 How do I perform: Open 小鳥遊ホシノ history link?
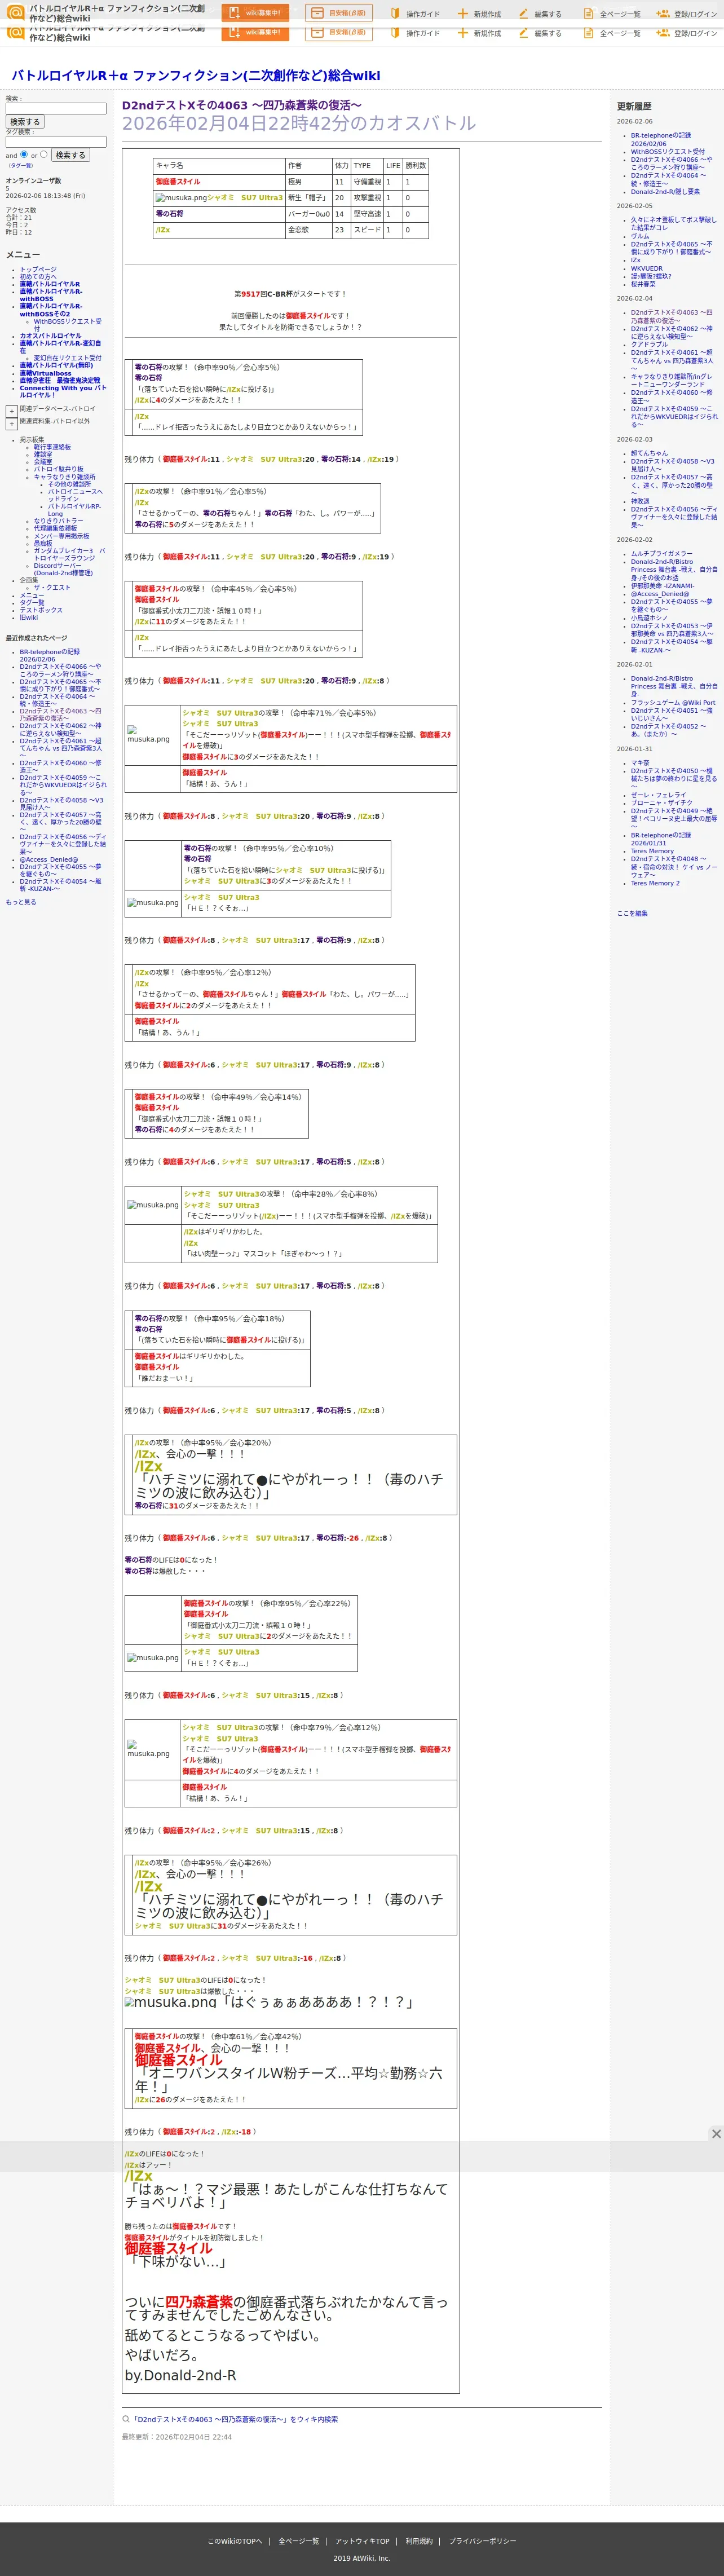pyautogui.click(x=649, y=617)
